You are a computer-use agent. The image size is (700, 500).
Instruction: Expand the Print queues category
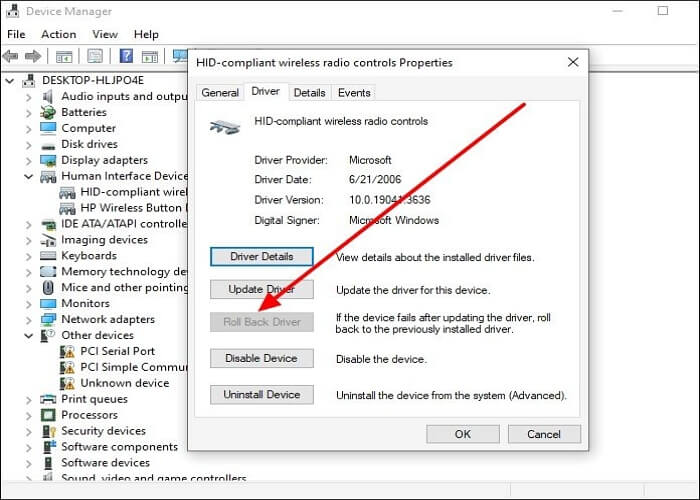[29, 400]
